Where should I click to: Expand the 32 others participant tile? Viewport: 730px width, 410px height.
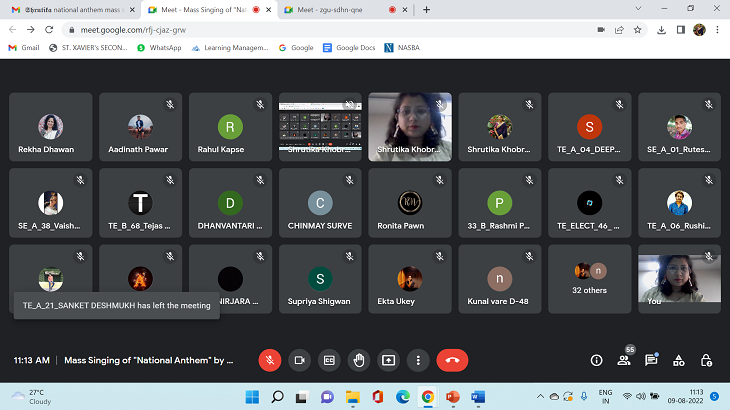click(589, 278)
